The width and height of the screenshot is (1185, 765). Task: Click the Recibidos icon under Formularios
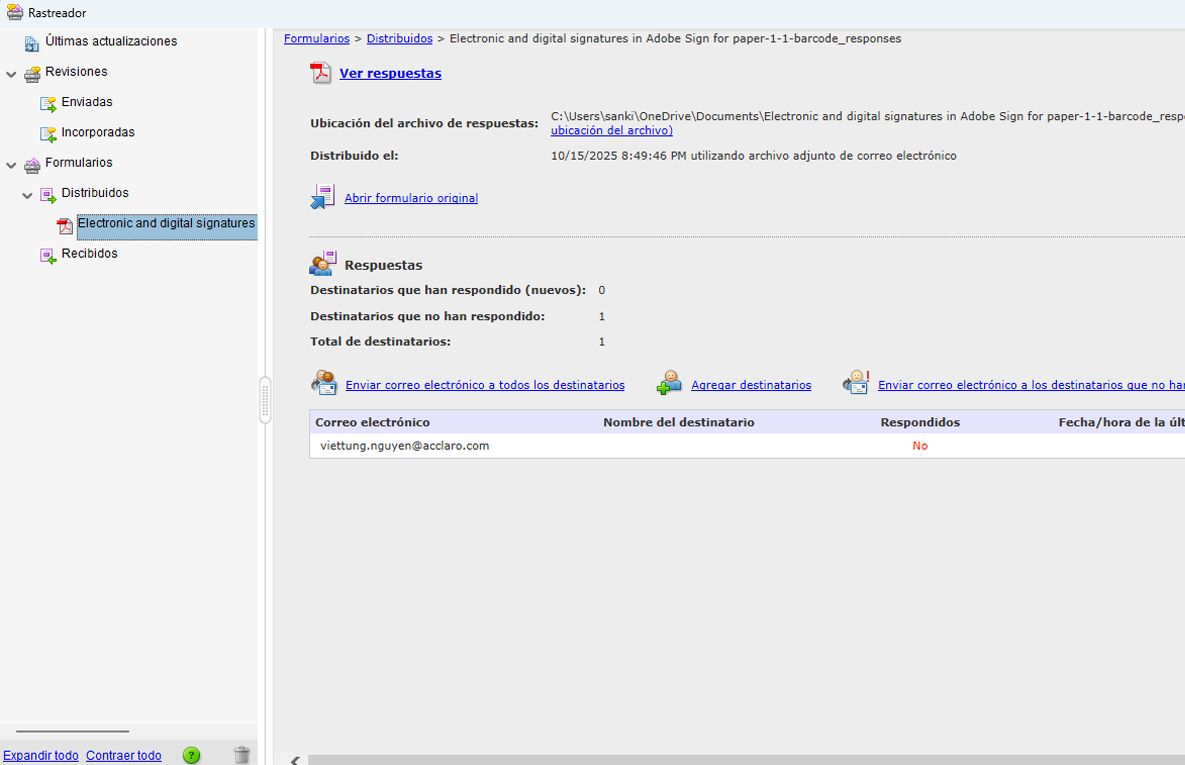tap(47, 255)
